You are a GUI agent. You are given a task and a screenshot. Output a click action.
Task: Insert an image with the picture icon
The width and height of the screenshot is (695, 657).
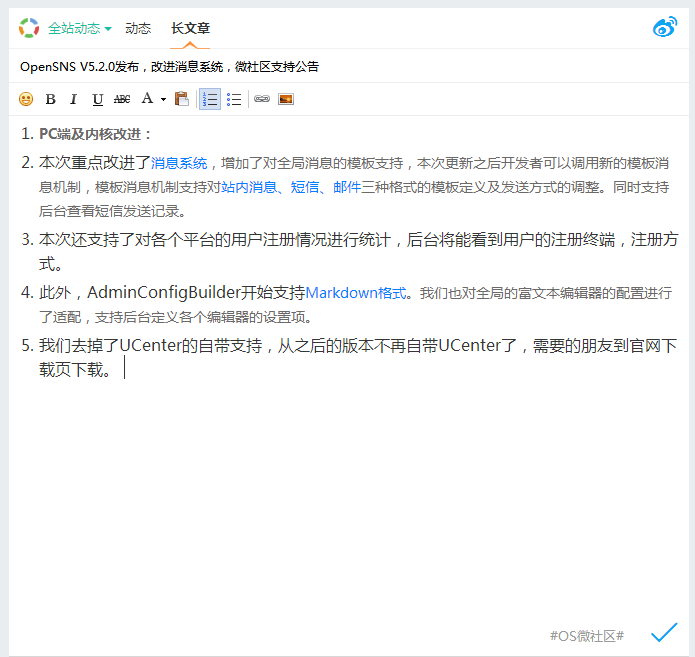point(286,99)
